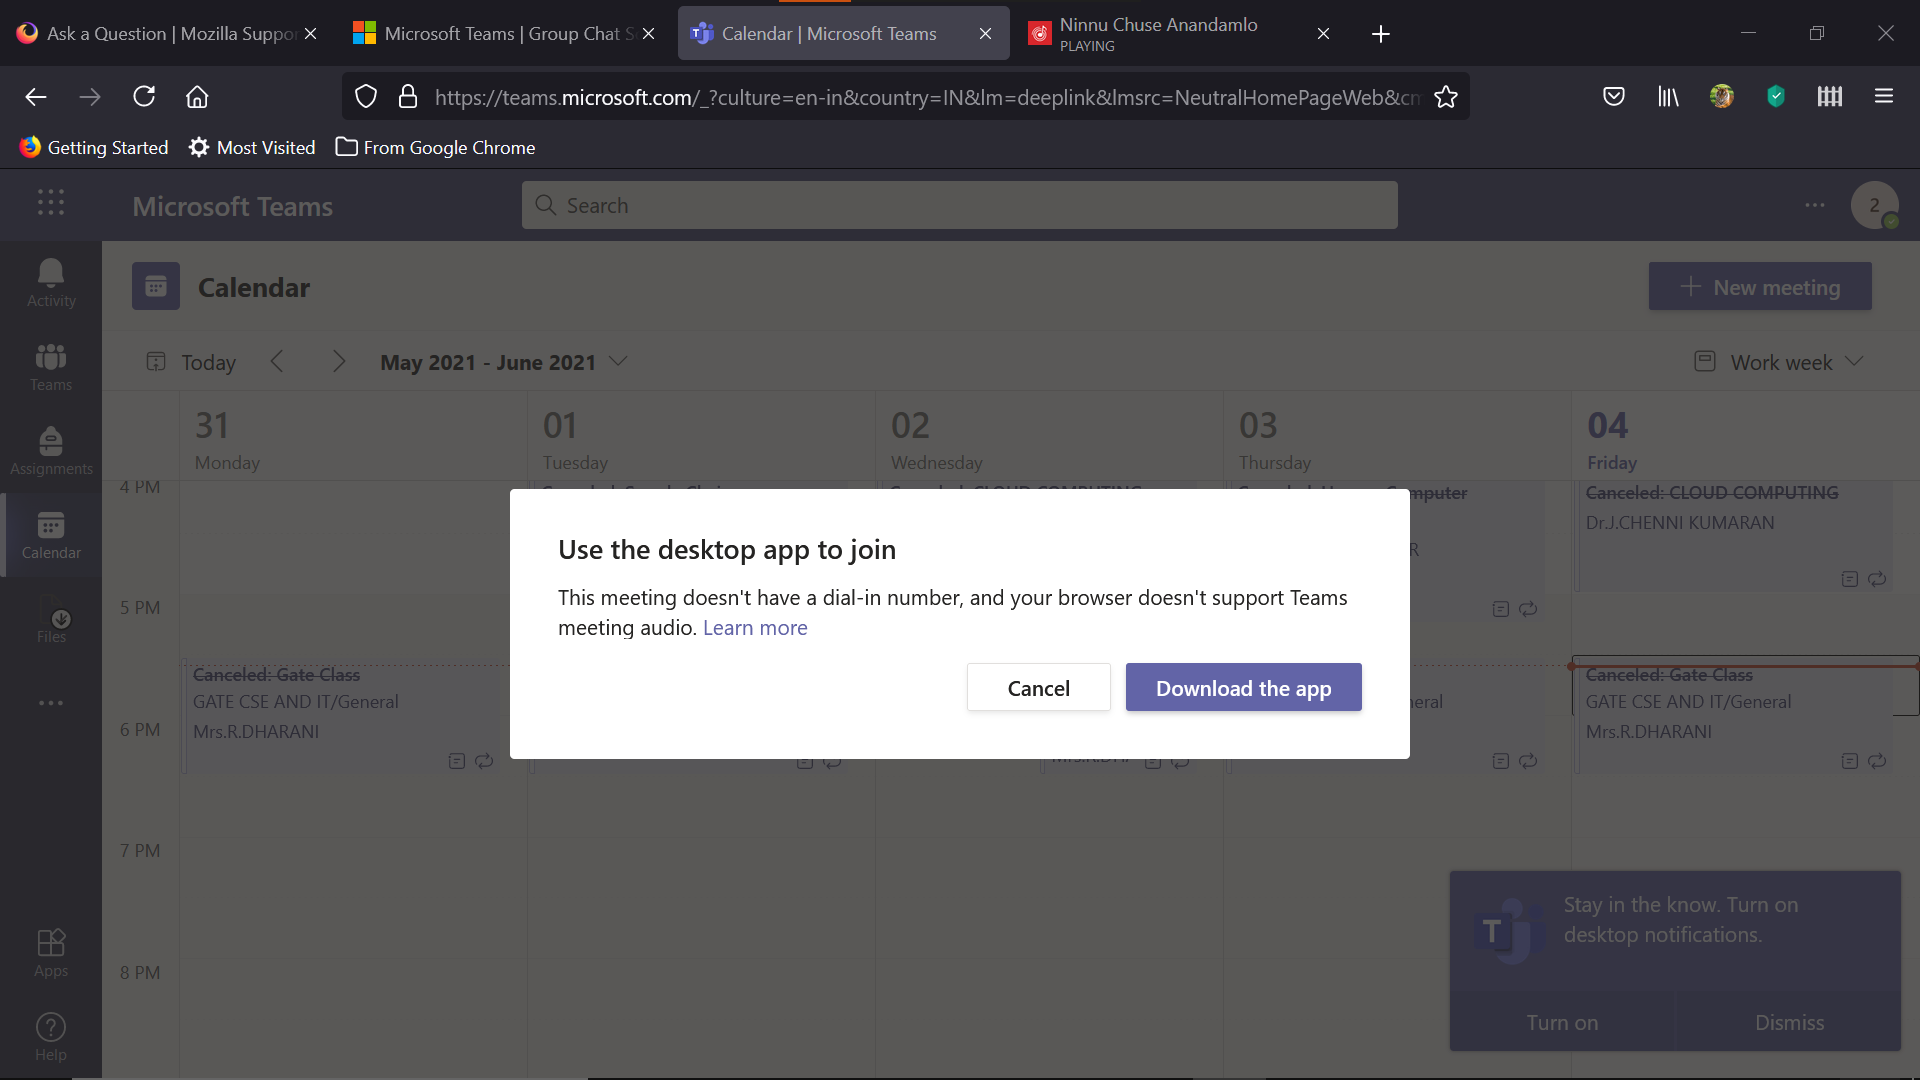Reload the current page
This screenshot has width=1920, height=1080.
click(144, 96)
